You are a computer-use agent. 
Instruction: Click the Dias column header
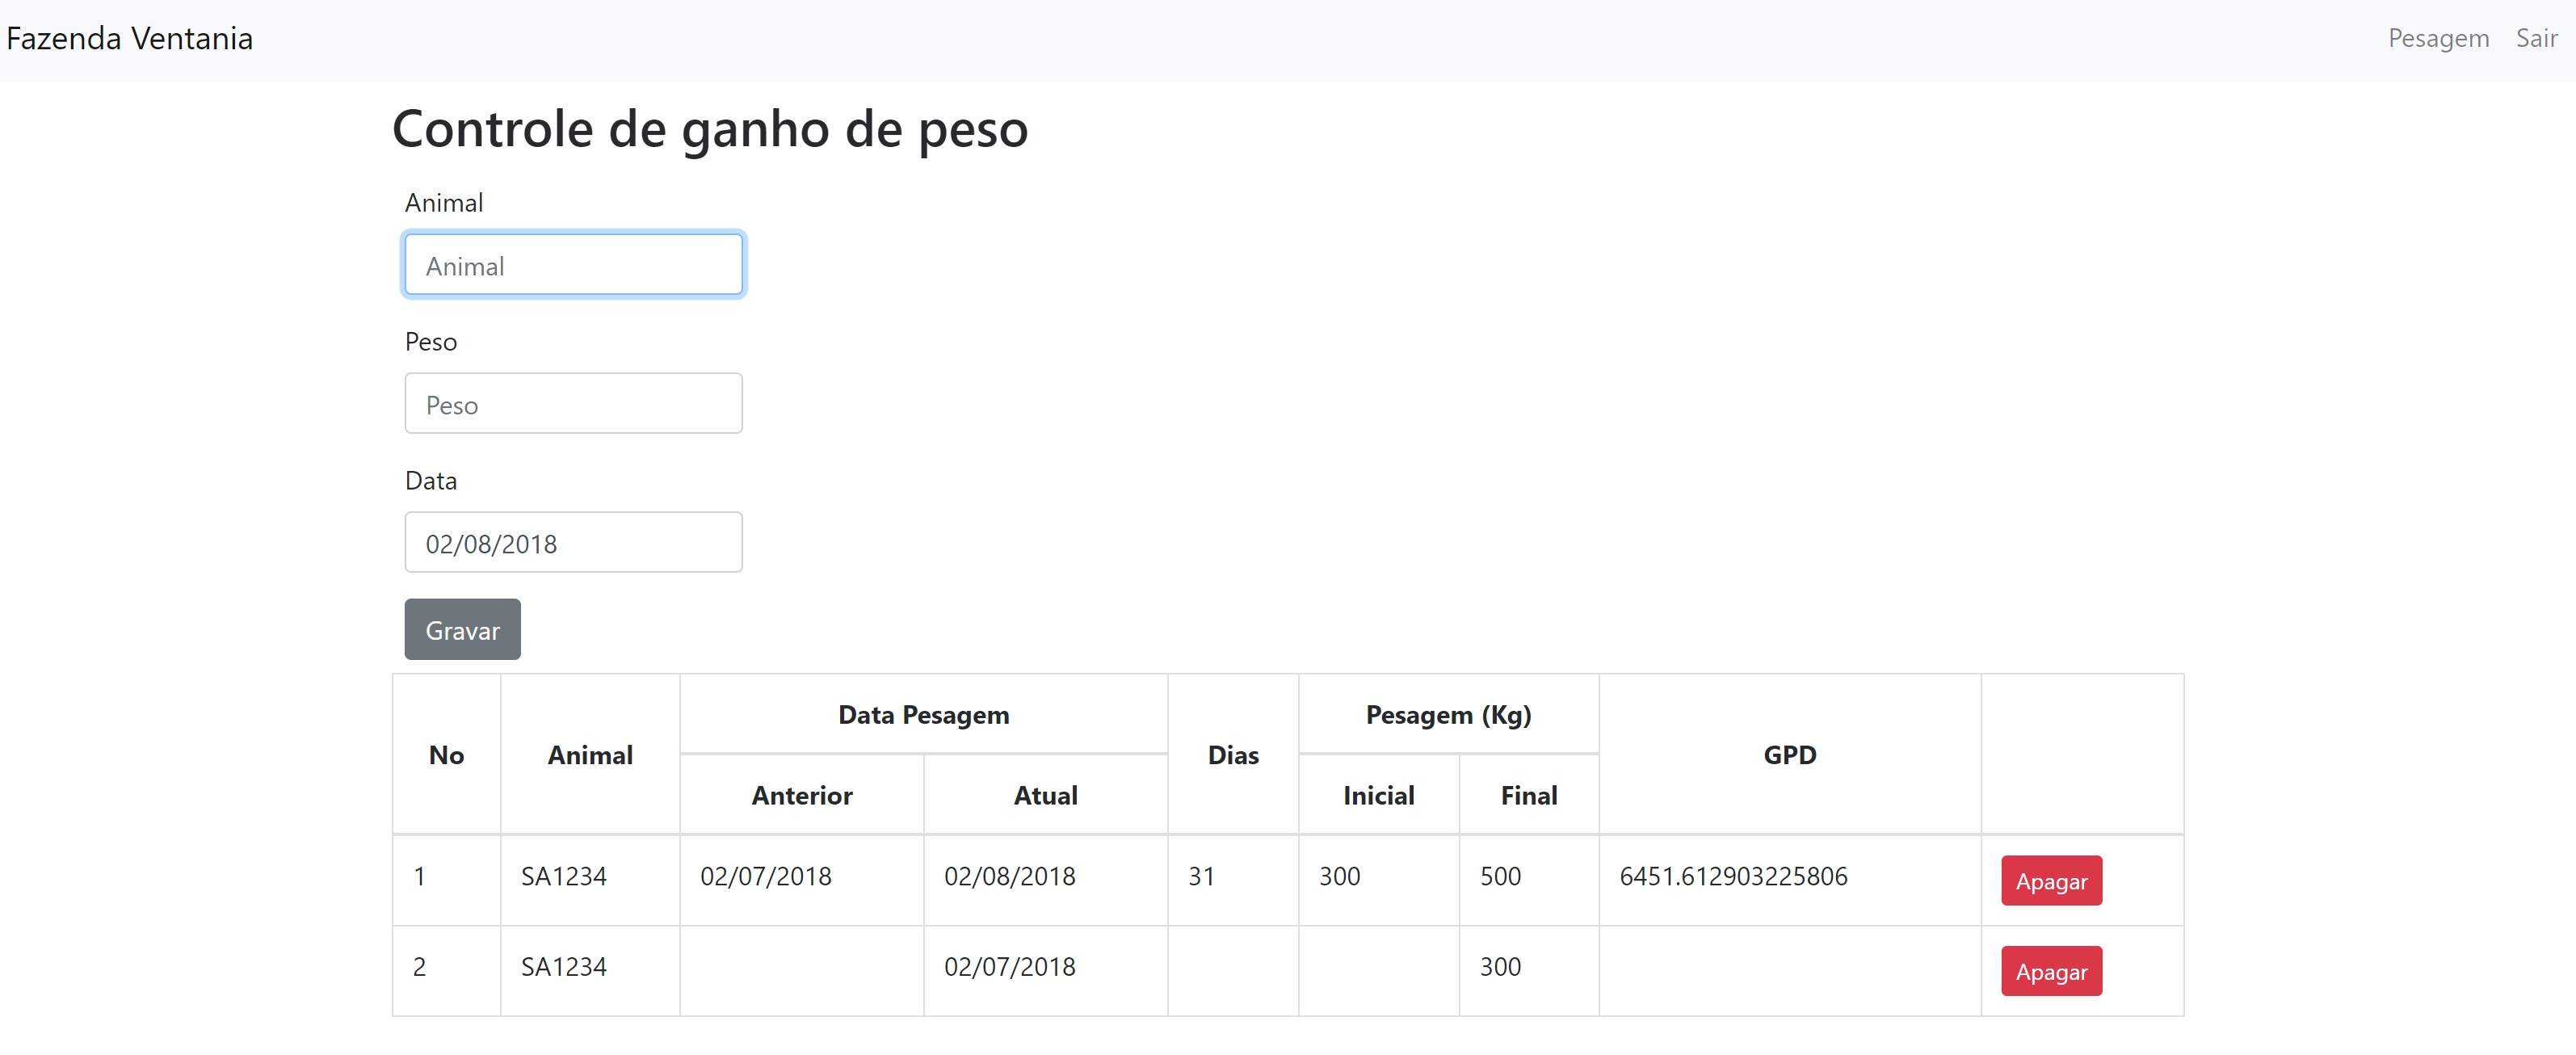(1232, 755)
